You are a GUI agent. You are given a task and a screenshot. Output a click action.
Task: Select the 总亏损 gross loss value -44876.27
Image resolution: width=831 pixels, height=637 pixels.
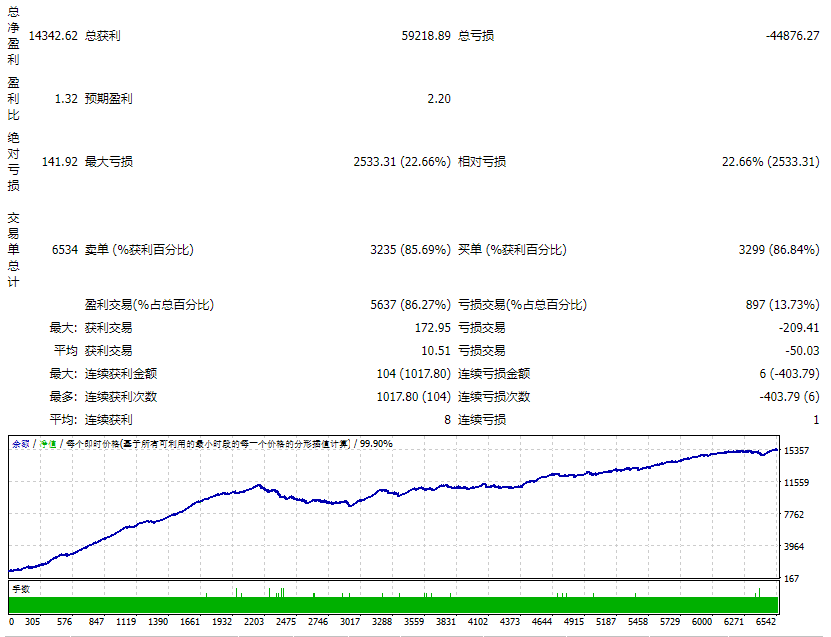(792, 36)
